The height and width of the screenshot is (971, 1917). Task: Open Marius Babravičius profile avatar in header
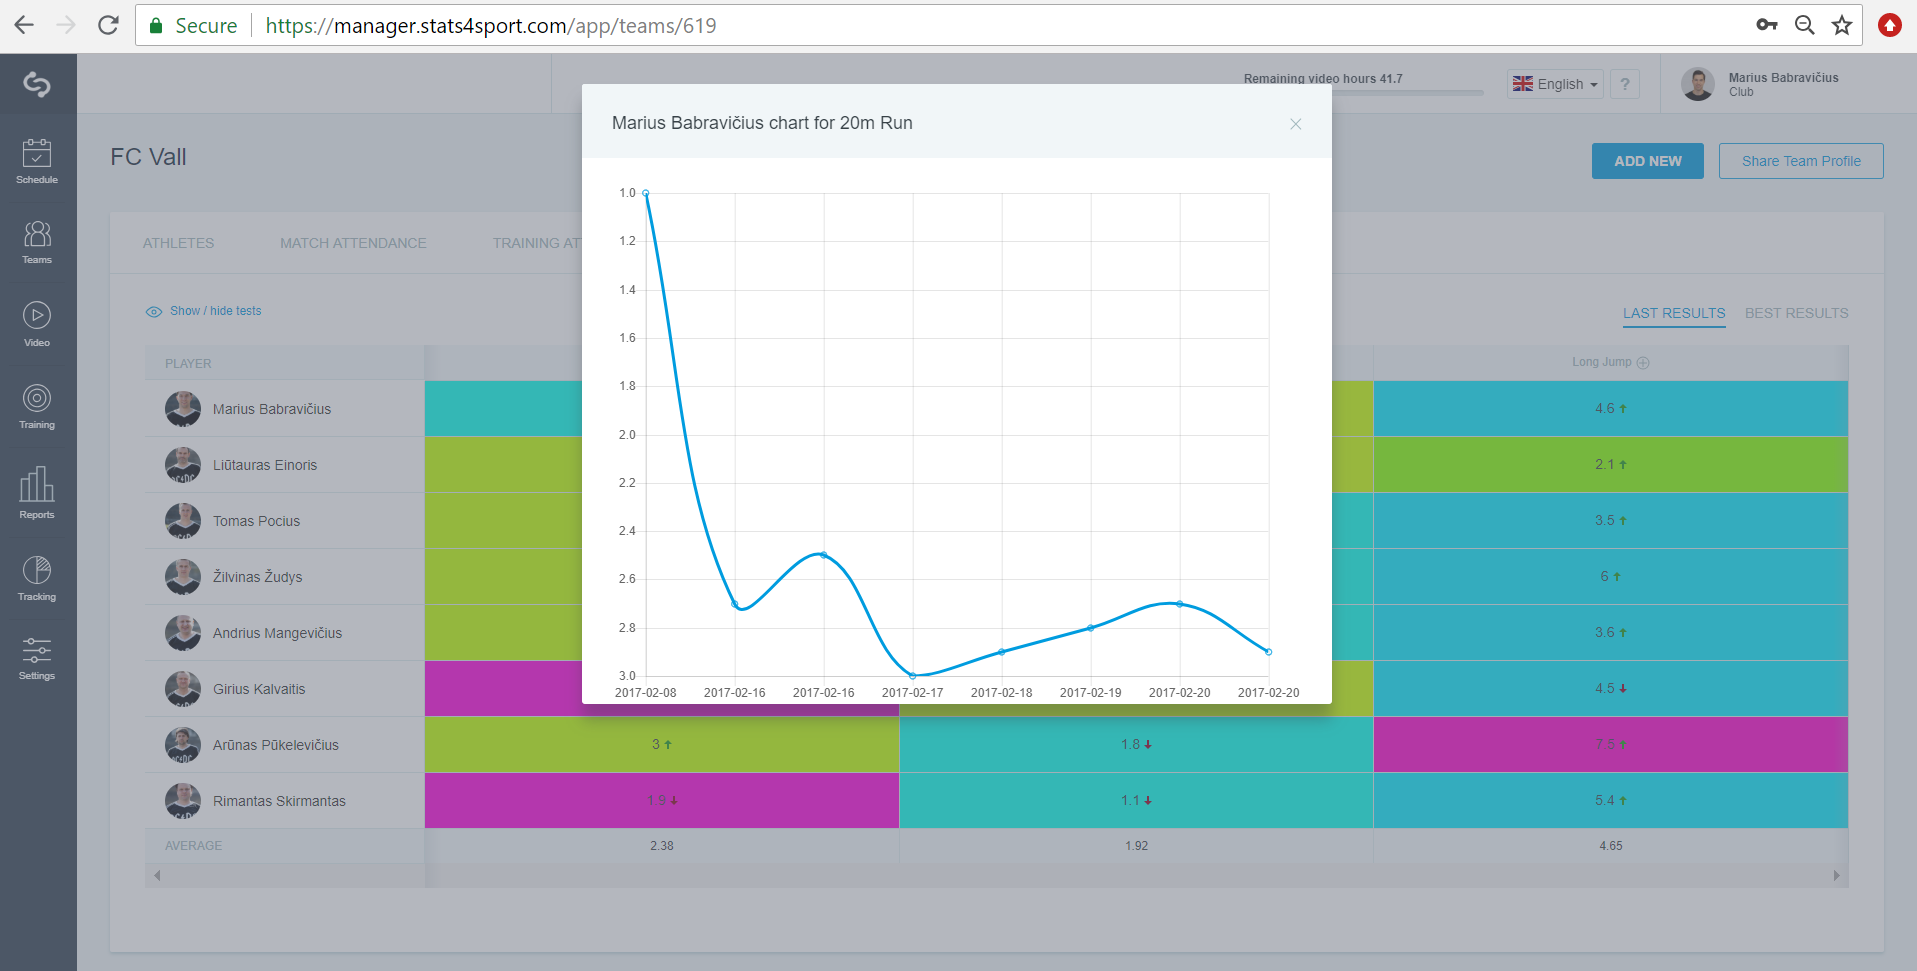[x=1697, y=84]
